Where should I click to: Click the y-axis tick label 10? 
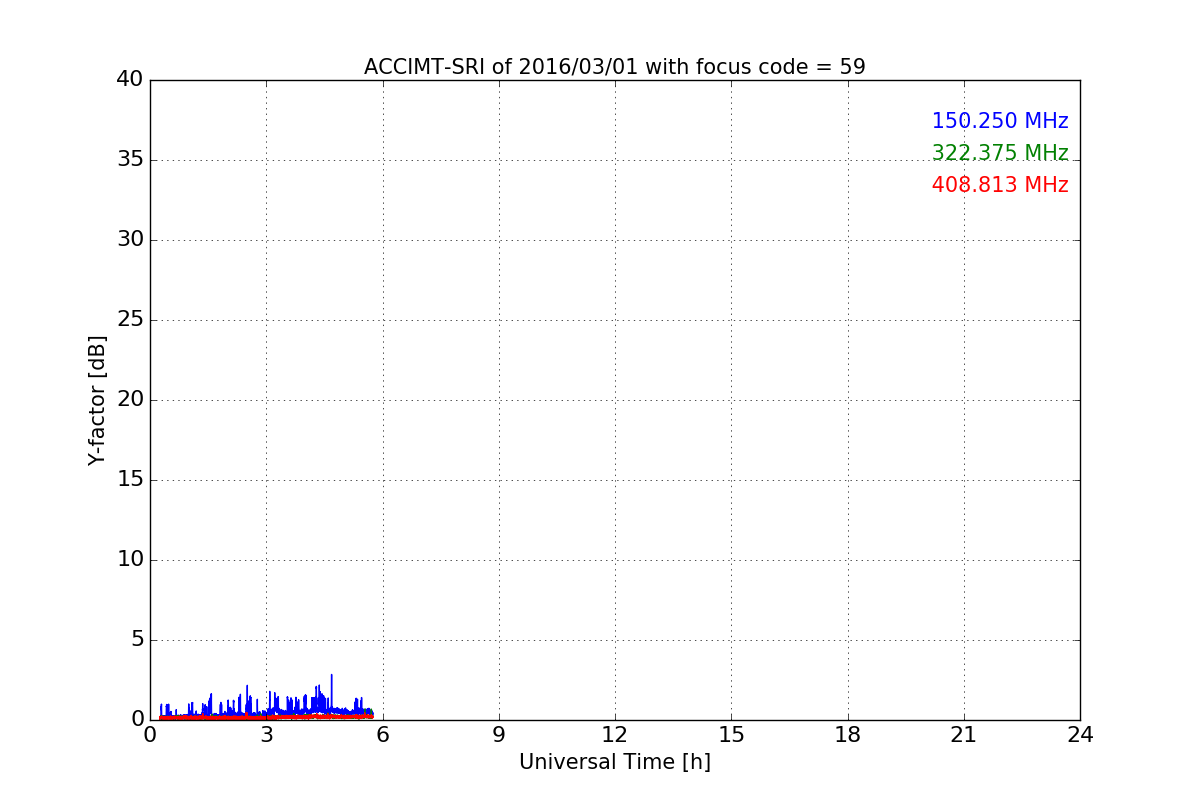click(x=130, y=560)
